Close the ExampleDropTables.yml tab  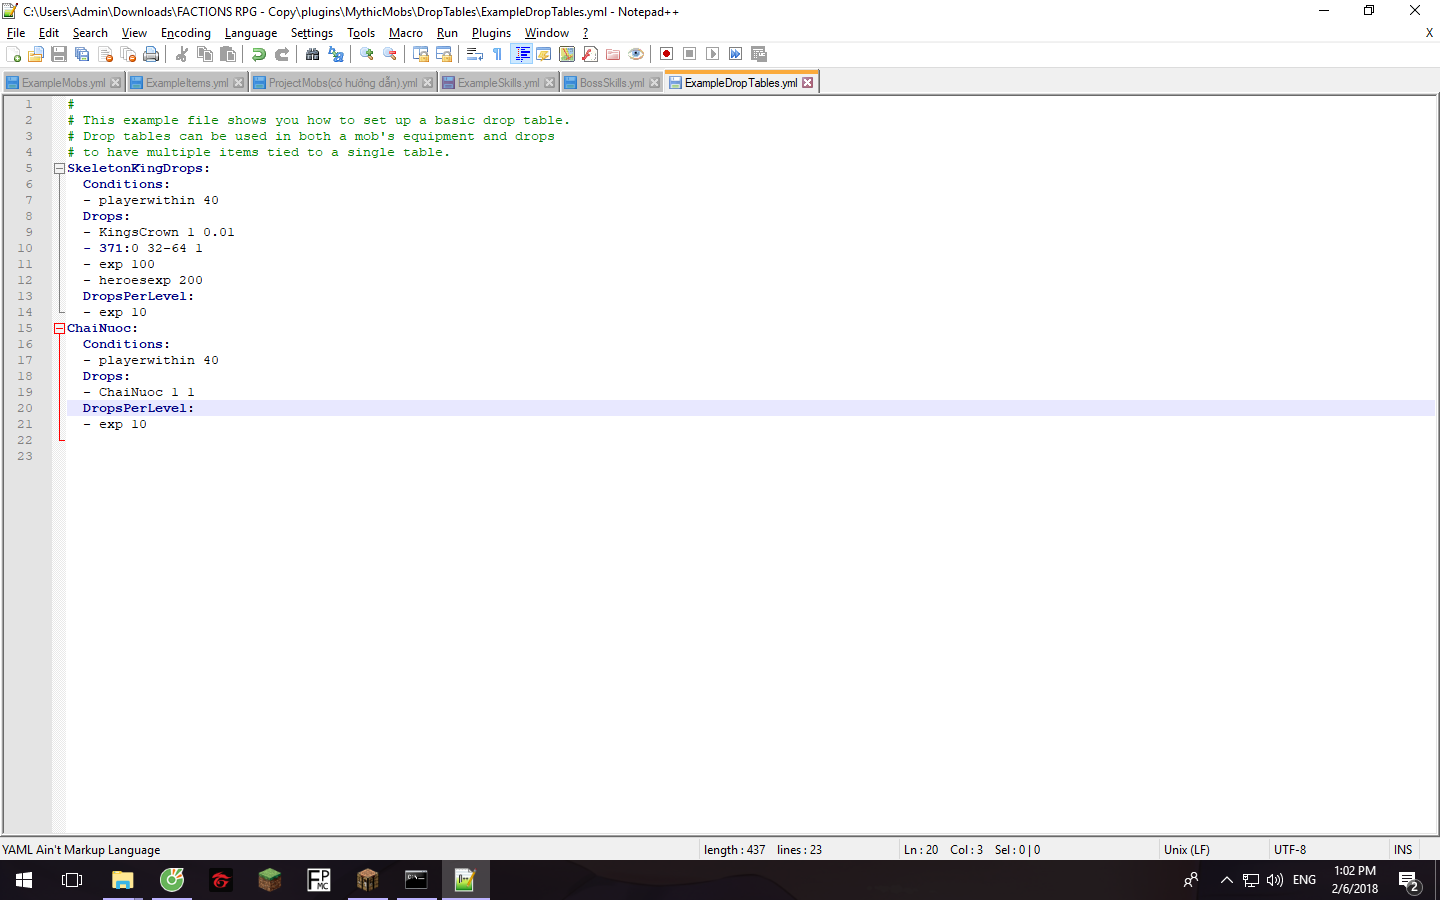click(x=808, y=83)
